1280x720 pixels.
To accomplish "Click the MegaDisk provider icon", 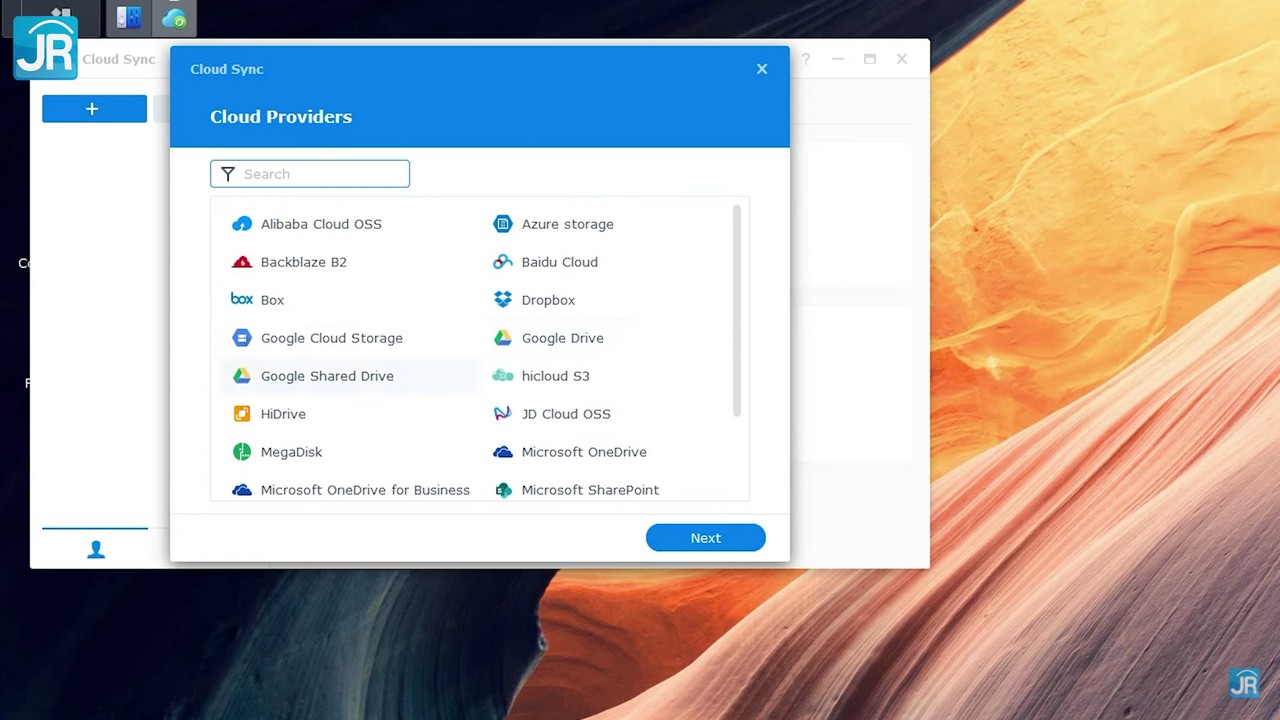I will point(242,452).
